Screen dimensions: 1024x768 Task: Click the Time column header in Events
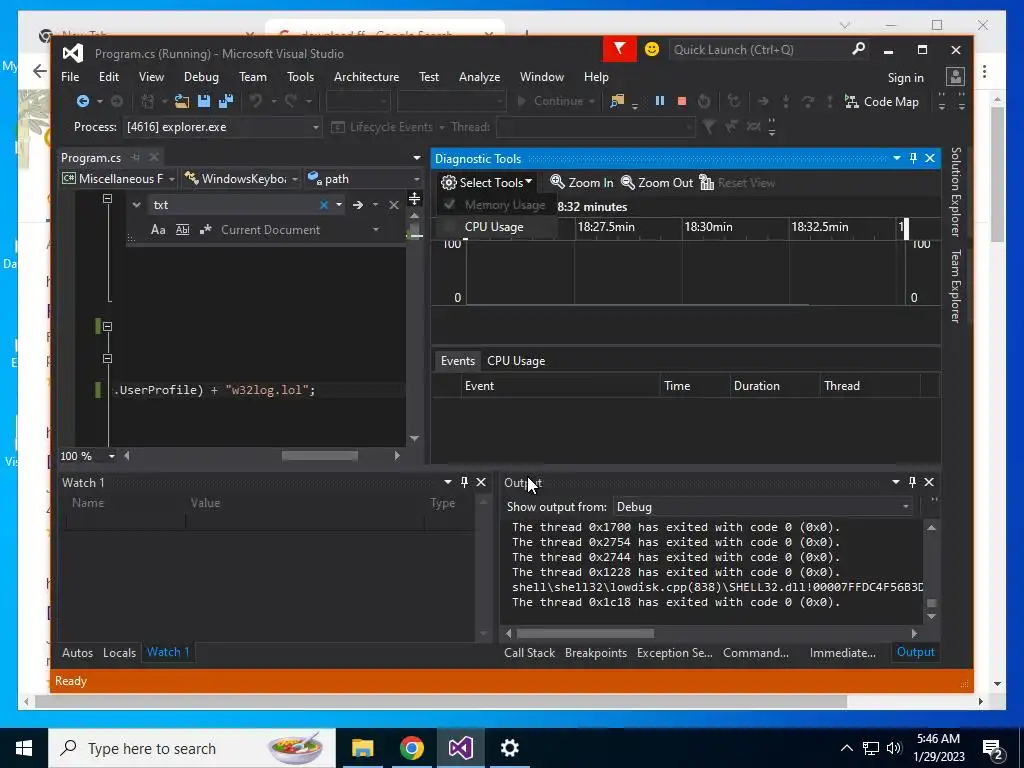point(695,386)
